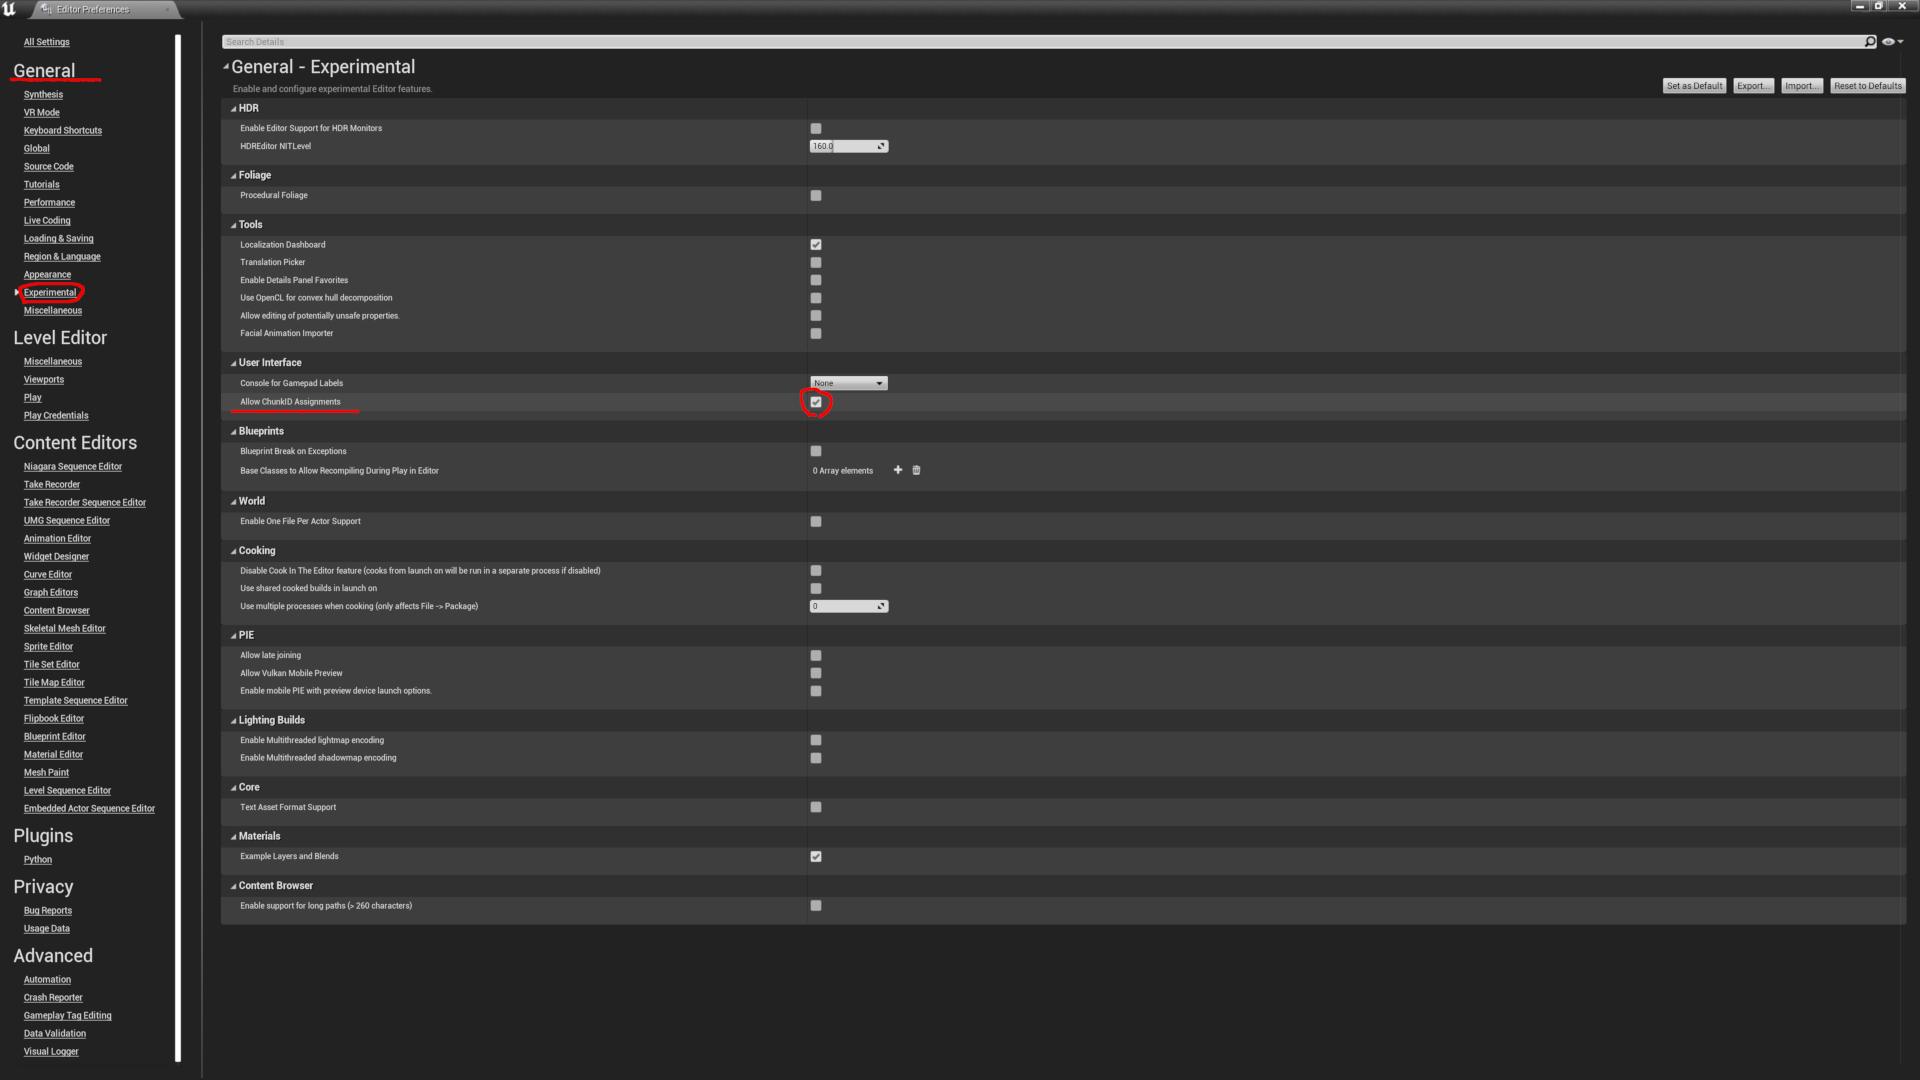Click the Export button
This screenshot has width=1920, height=1080.
(1753, 86)
